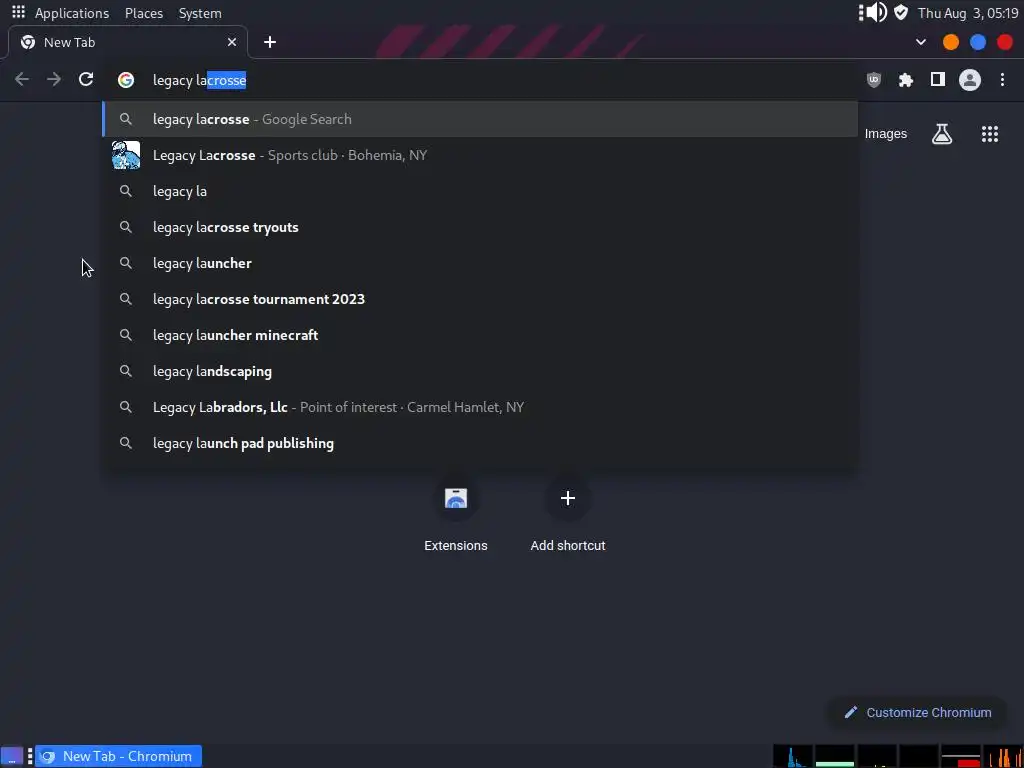Expand the tab search chevron
Screen dimensions: 1024x768
[x=921, y=42]
